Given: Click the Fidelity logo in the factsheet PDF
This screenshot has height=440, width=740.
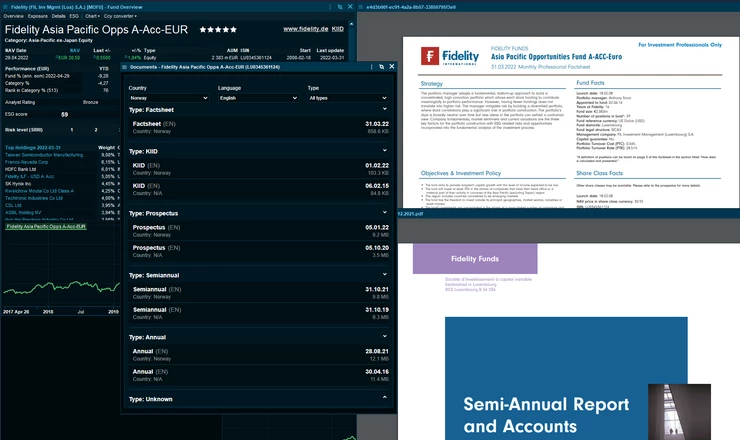Looking at the screenshot, I should point(450,56).
